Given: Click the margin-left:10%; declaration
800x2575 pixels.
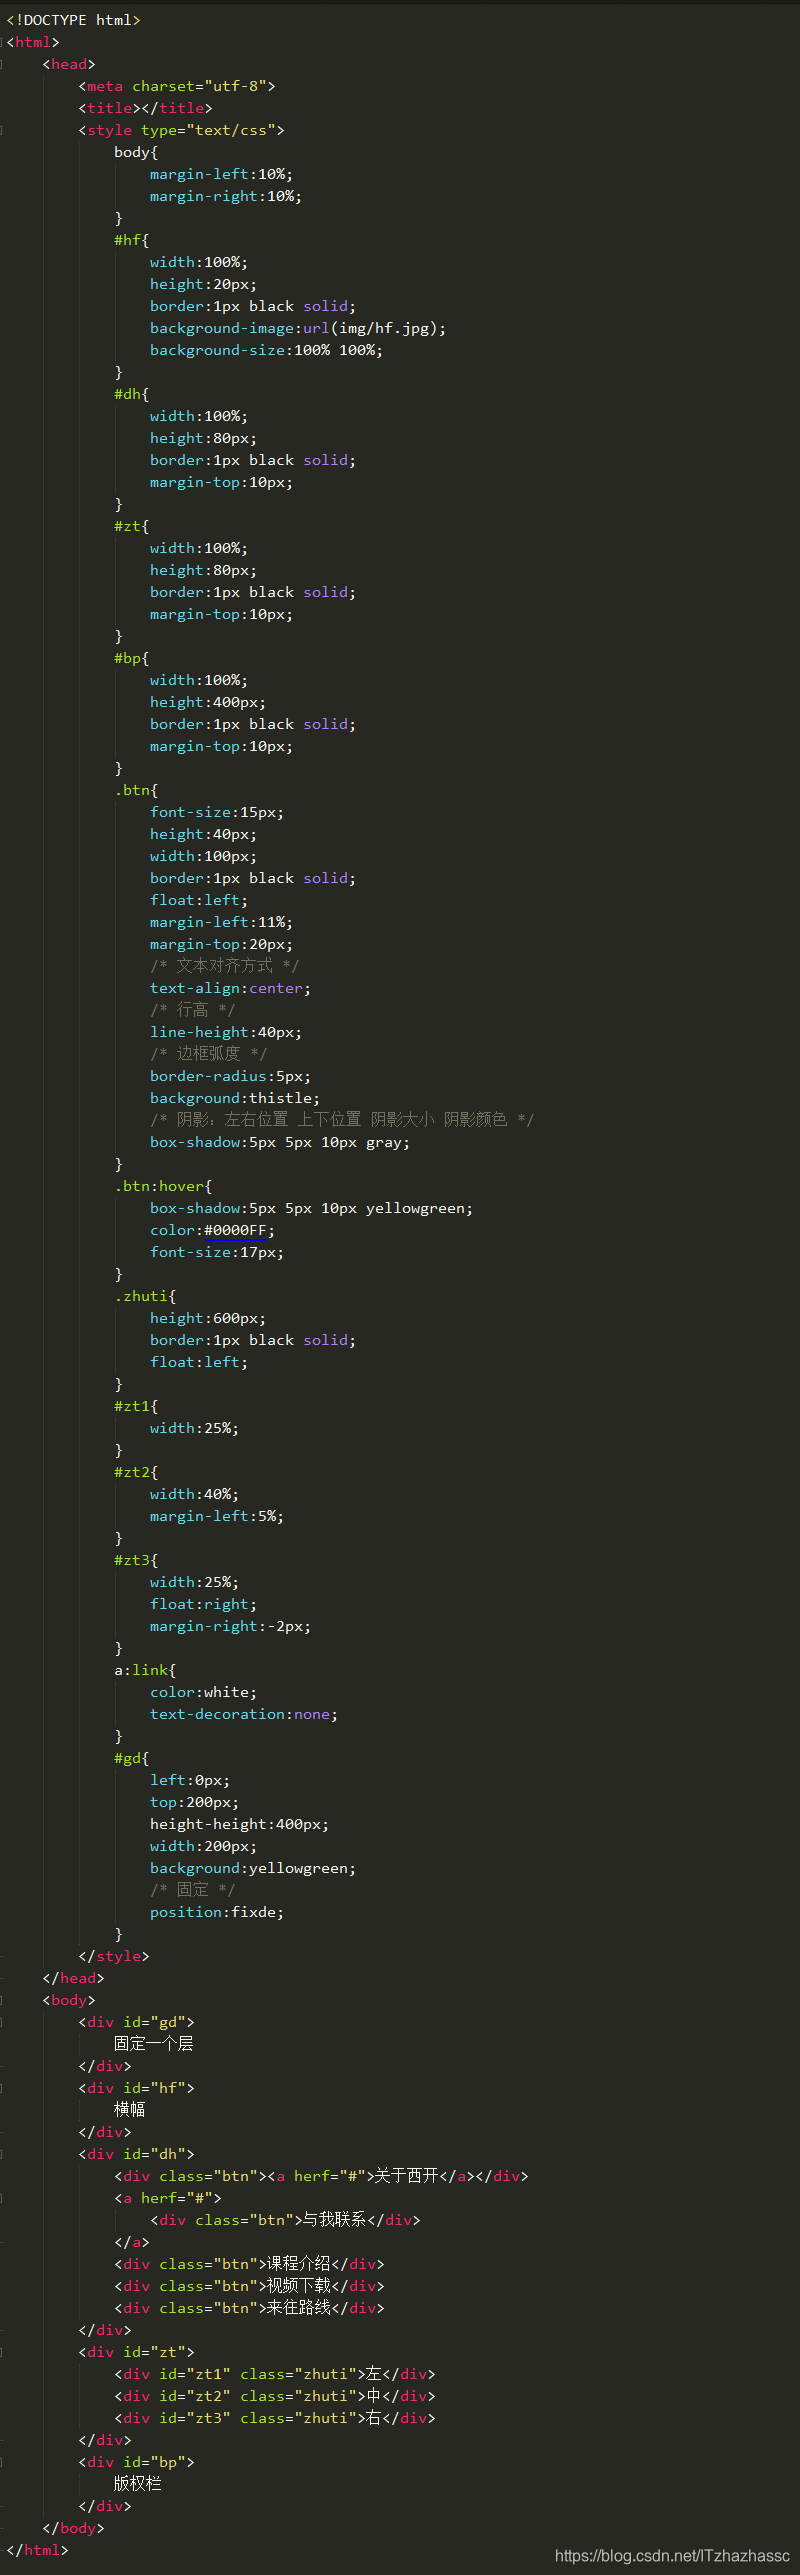Looking at the screenshot, I should pos(221,174).
